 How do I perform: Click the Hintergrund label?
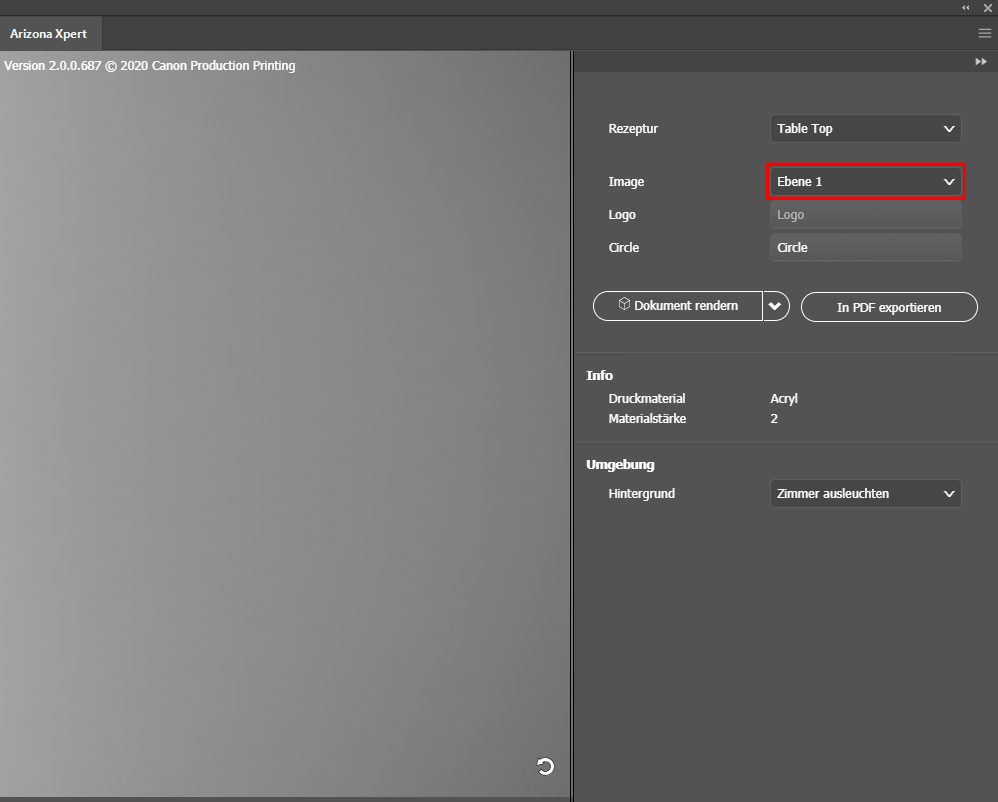point(642,494)
